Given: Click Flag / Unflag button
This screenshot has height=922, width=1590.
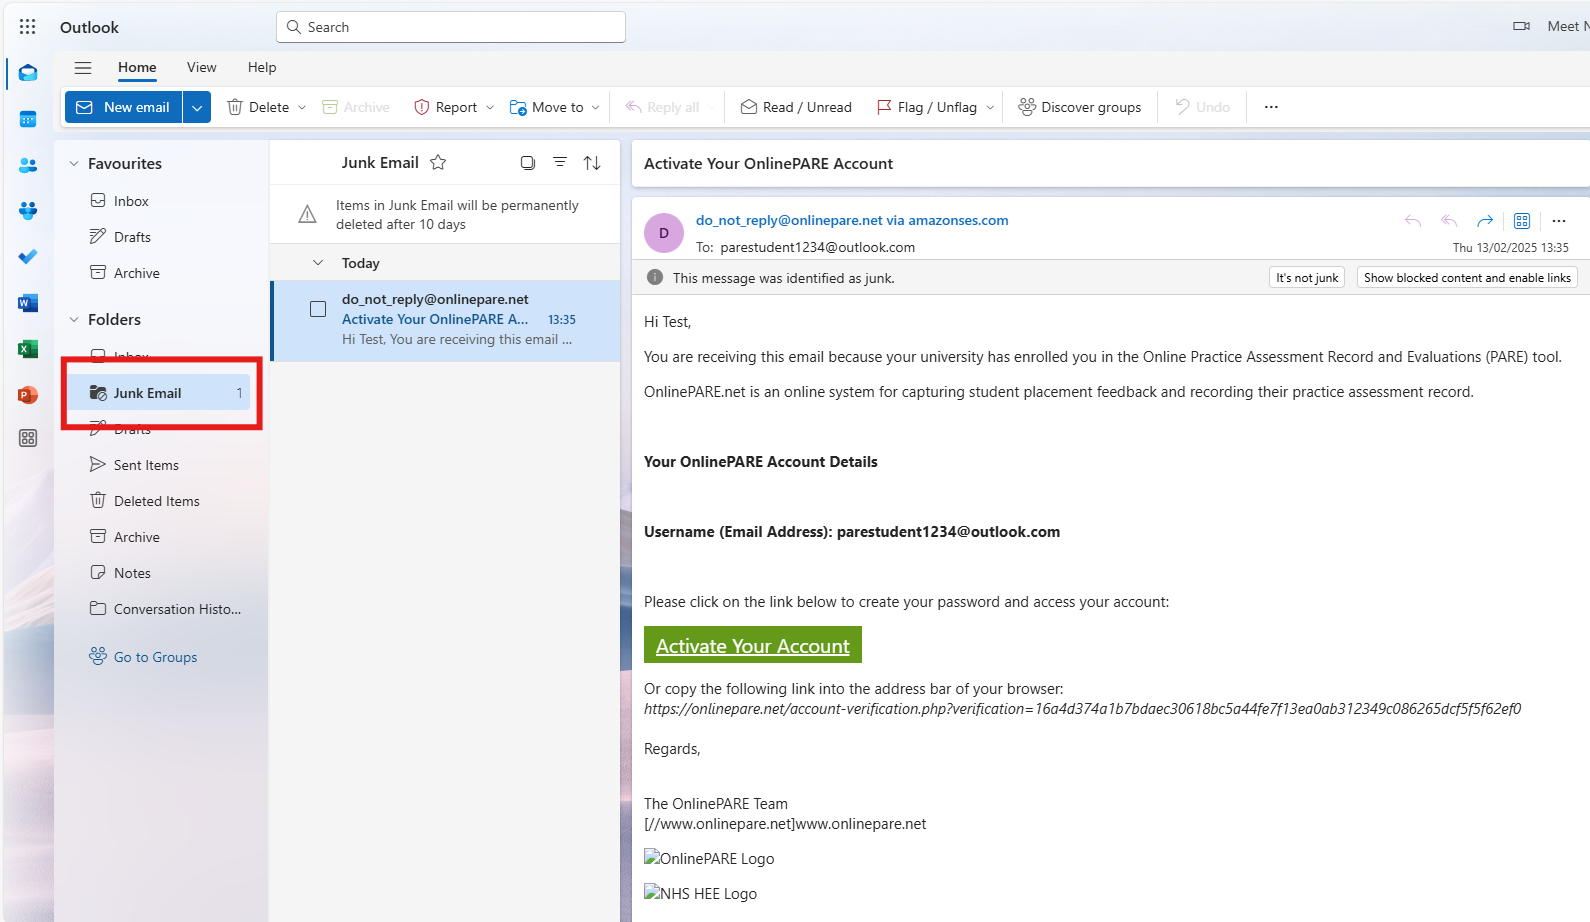Looking at the screenshot, I should [926, 107].
